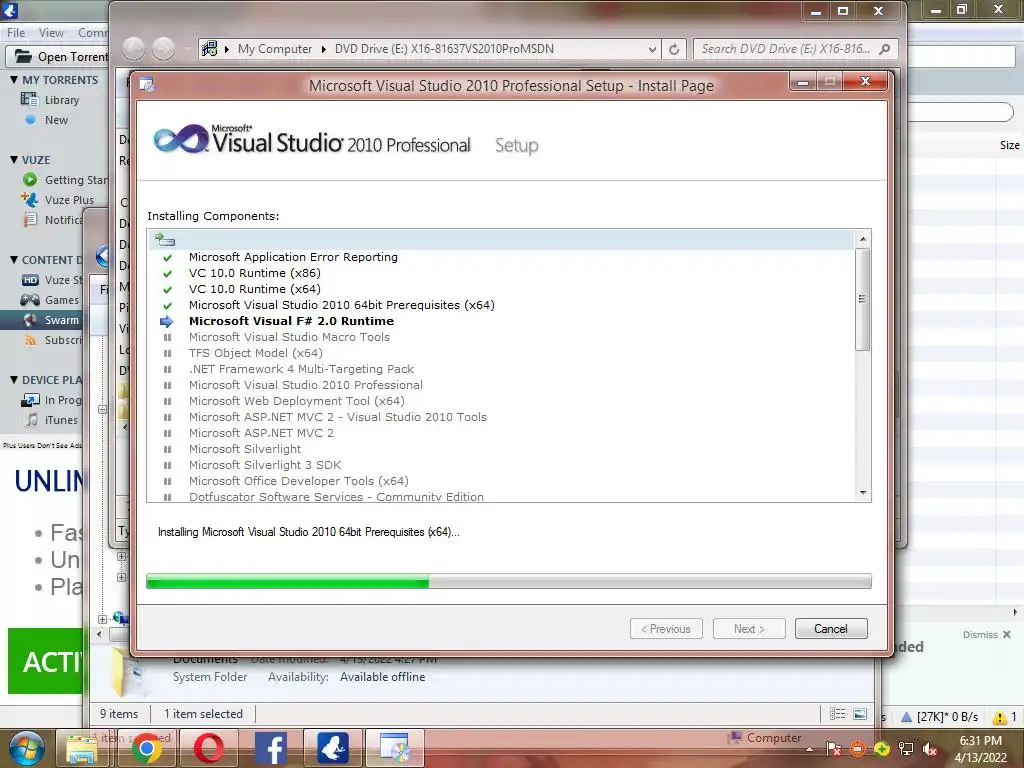Click the Windows Start orb

[x=25, y=748]
